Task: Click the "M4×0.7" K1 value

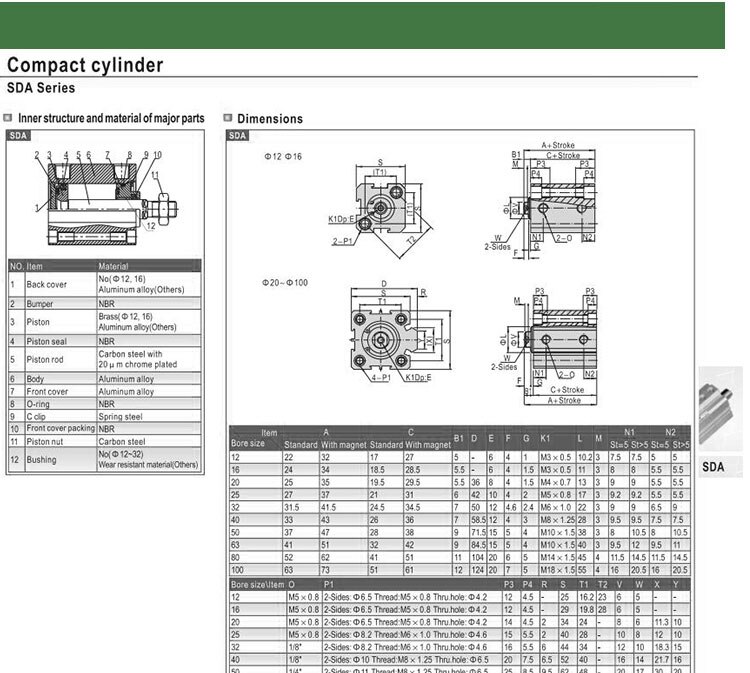Action: pos(555,482)
